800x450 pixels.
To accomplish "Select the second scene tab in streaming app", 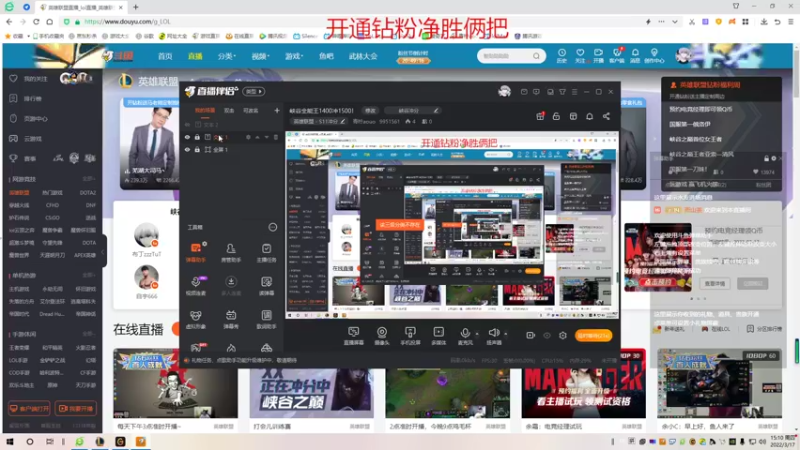I will tap(229, 110).
